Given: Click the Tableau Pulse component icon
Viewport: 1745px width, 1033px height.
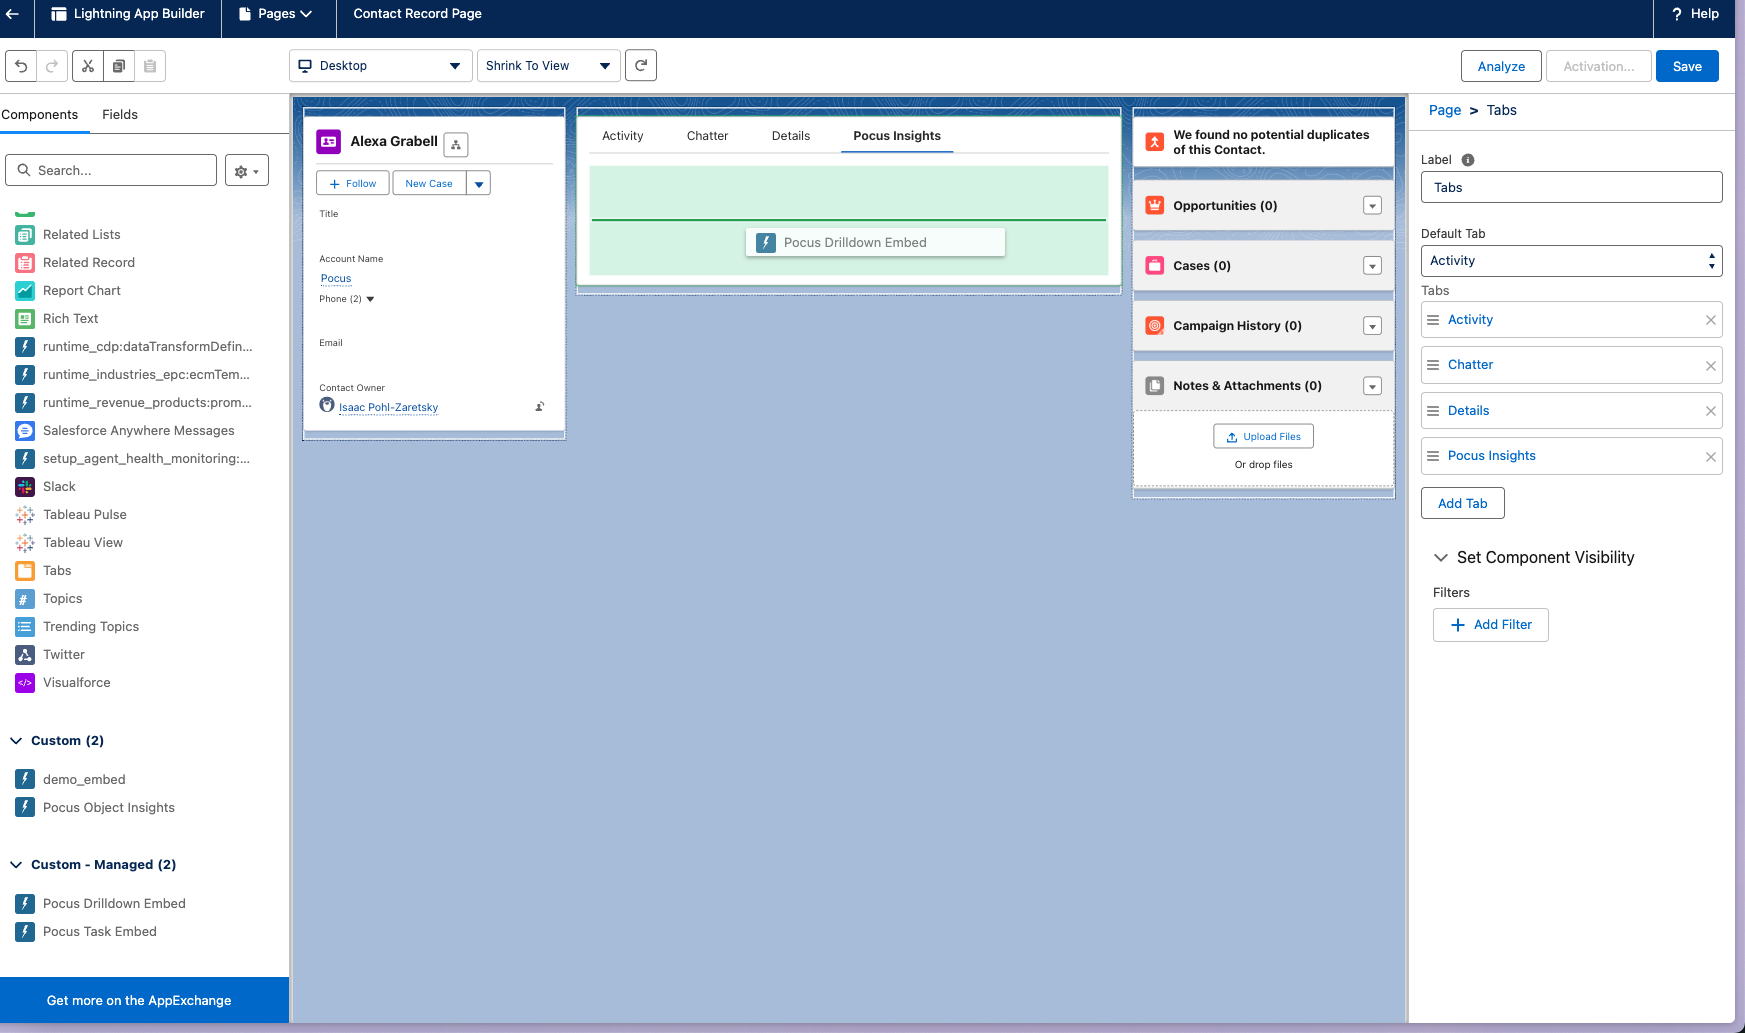Looking at the screenshot, I should (x=25, y=515).
